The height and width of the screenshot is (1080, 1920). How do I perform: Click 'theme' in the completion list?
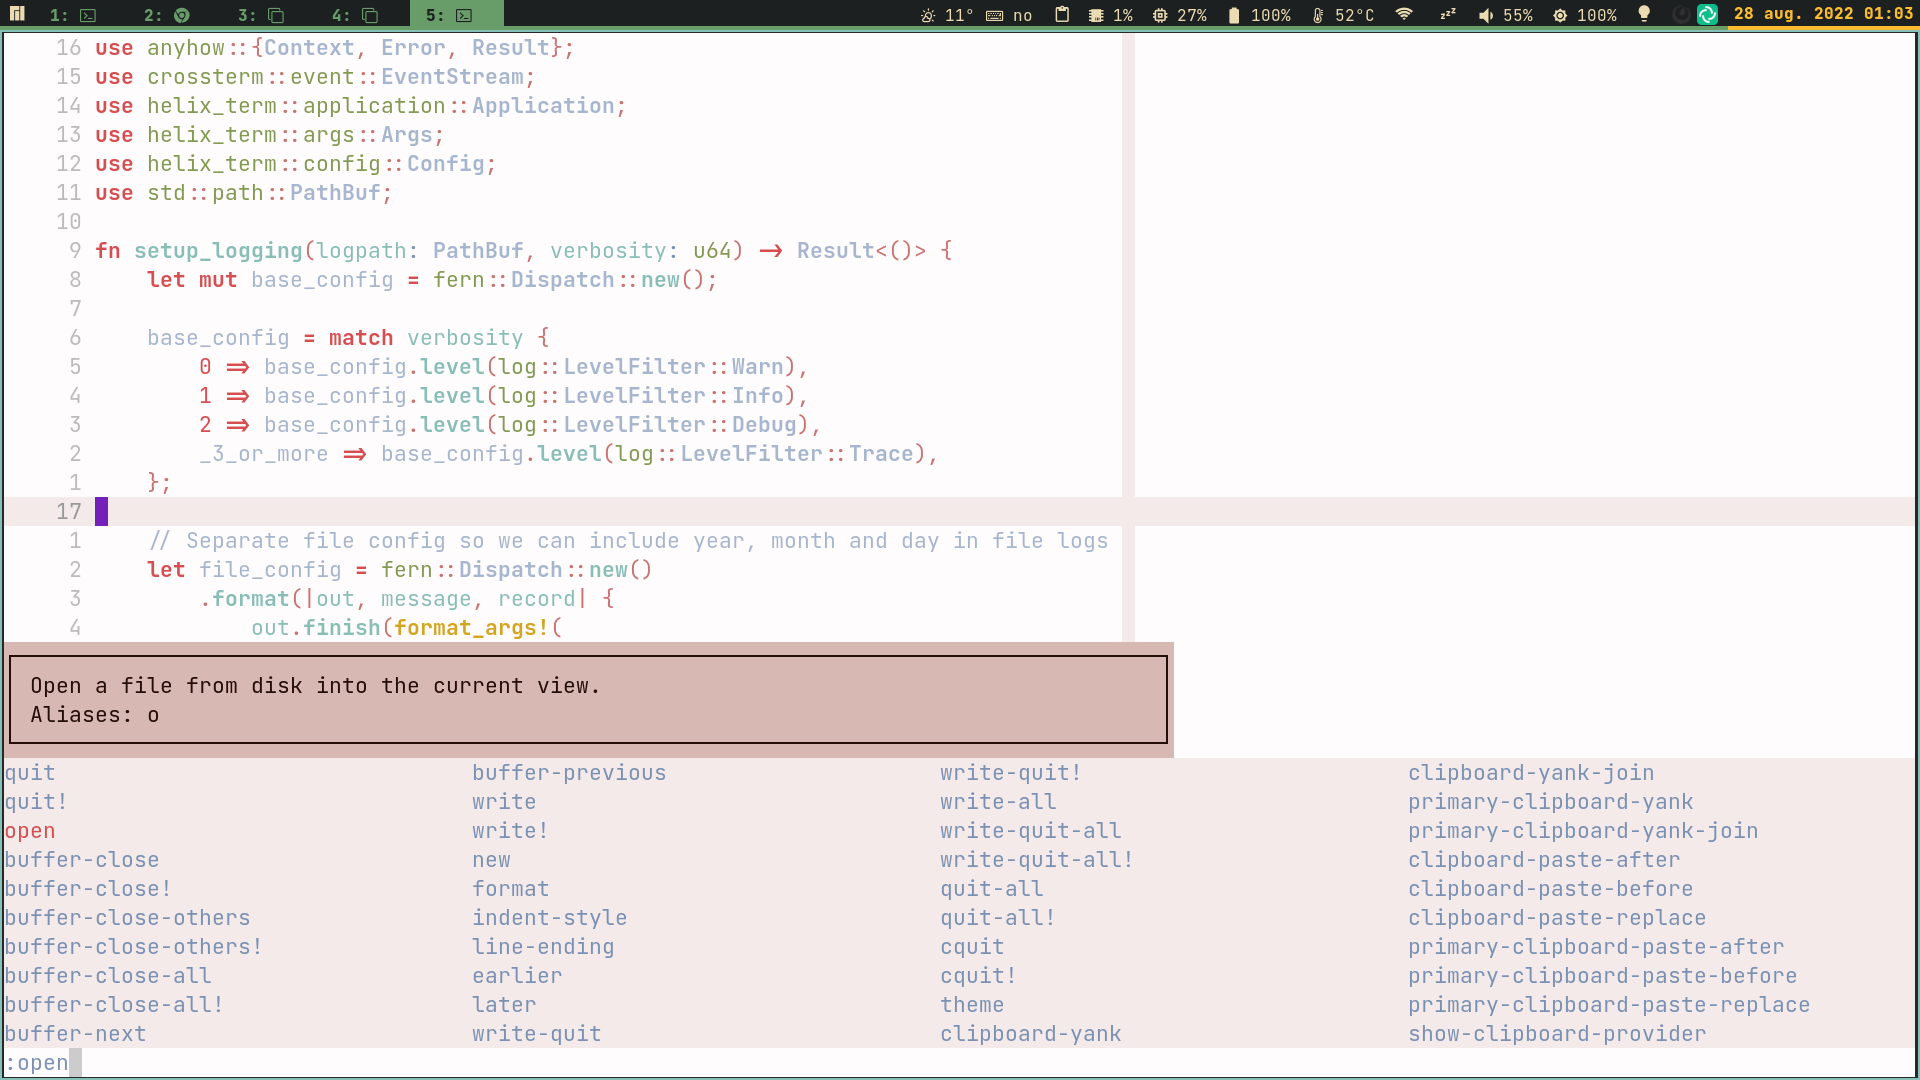(972, 1005)
